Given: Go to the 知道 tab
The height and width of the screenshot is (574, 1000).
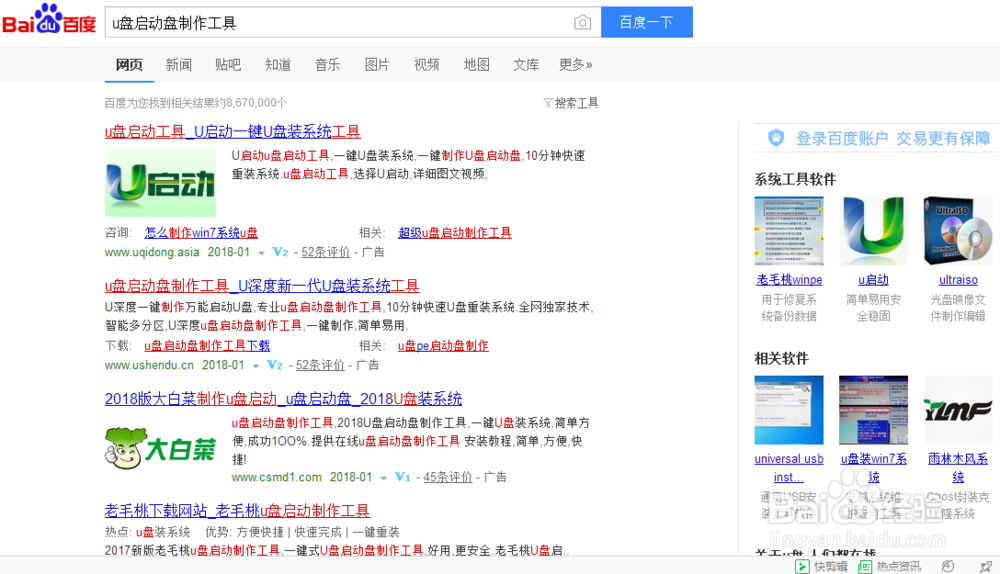Looking at the screenshot, I should (x=278, y=65).
